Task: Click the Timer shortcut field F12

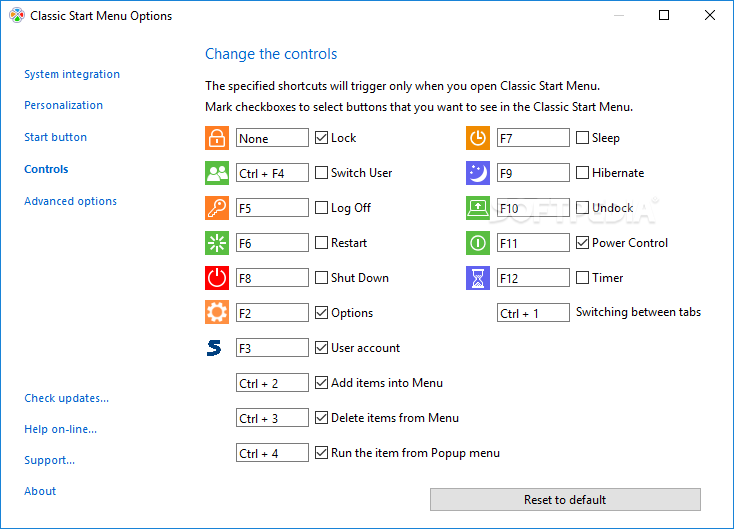Action: click(533, 278)
